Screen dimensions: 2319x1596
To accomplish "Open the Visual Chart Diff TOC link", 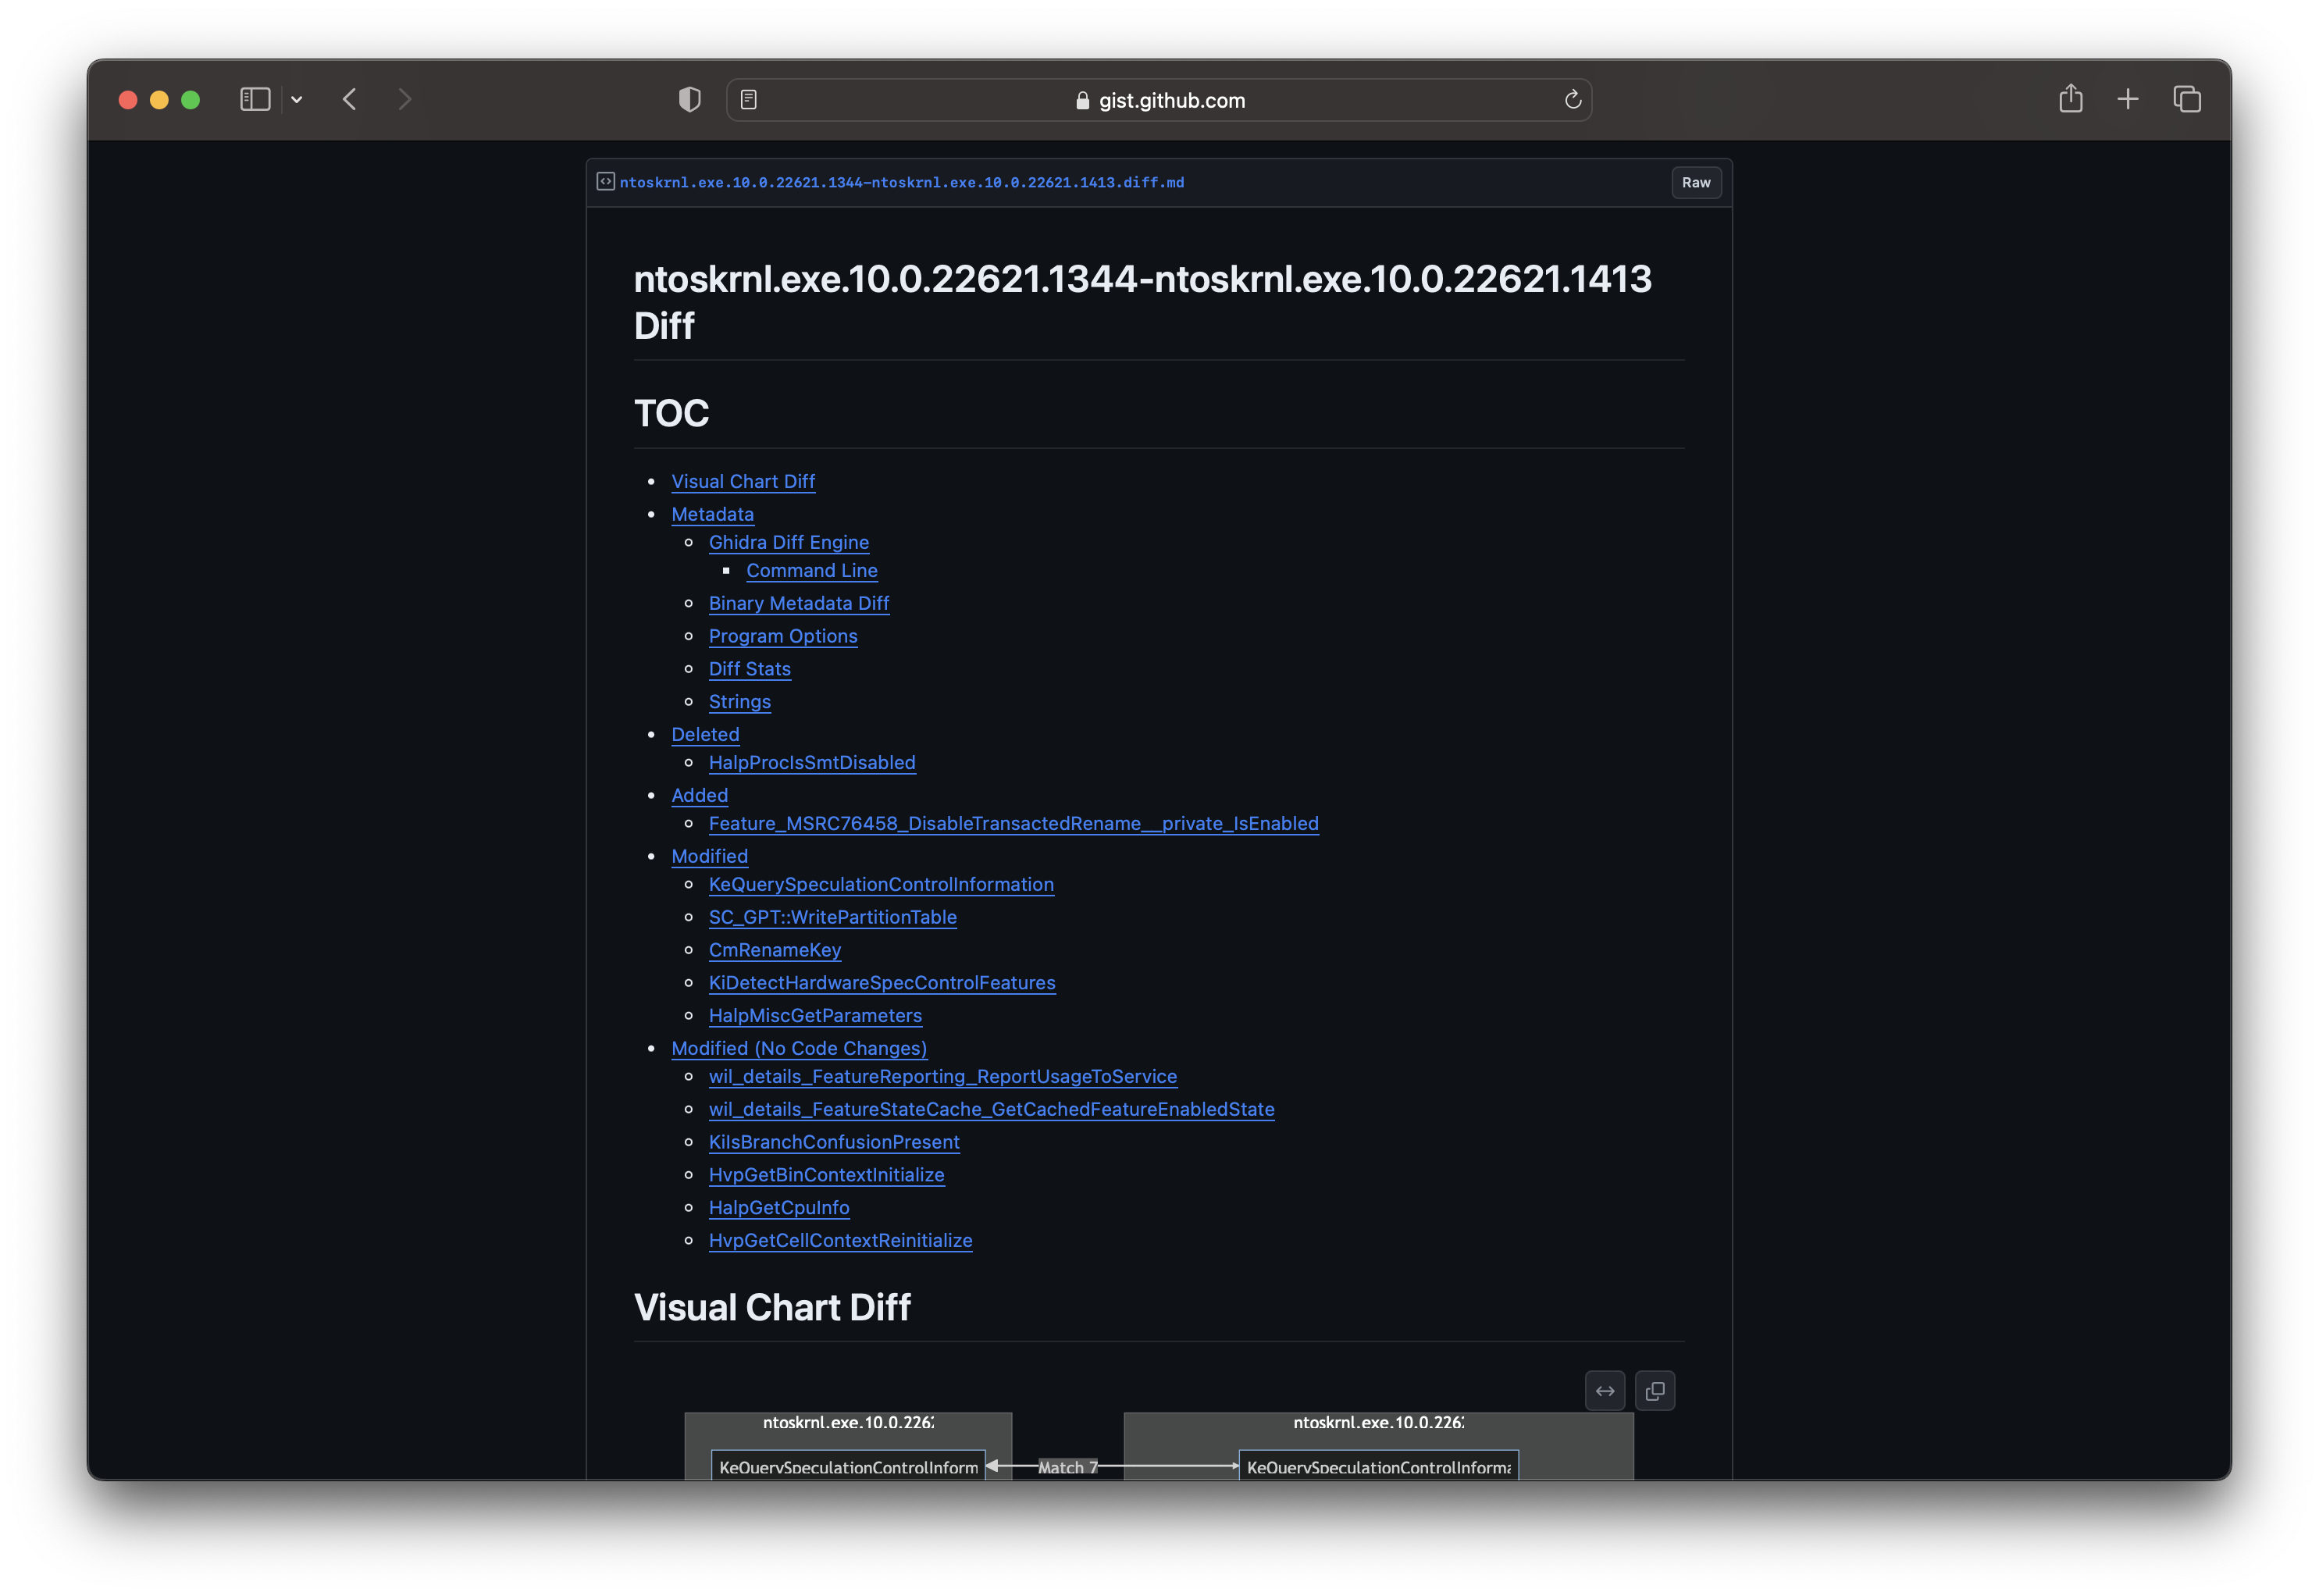I will point(743,482).
